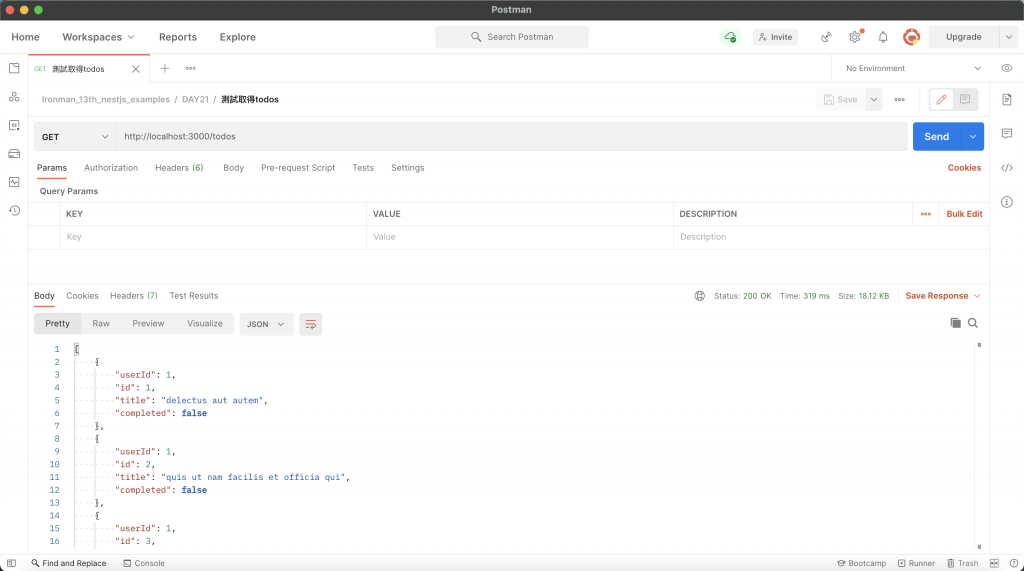Viewport: 1024px width, 571px height.
Task: Open the notifications bell icon
Action: [883, 37]
